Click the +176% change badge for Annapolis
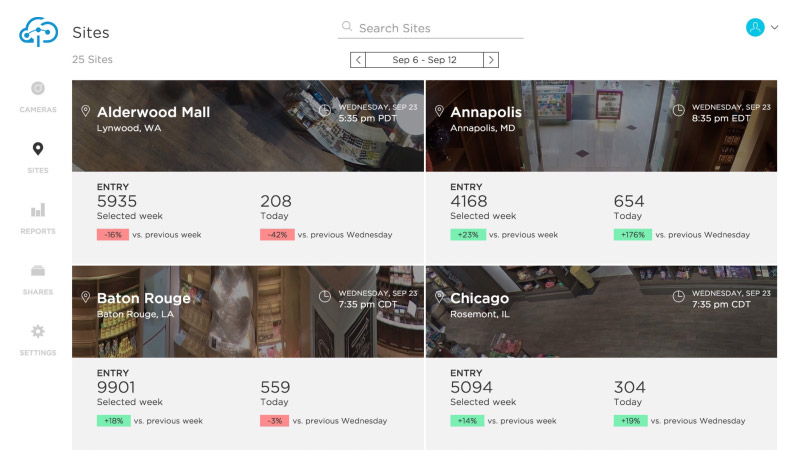This screenshot has width=800, height=452. [632, 235]
